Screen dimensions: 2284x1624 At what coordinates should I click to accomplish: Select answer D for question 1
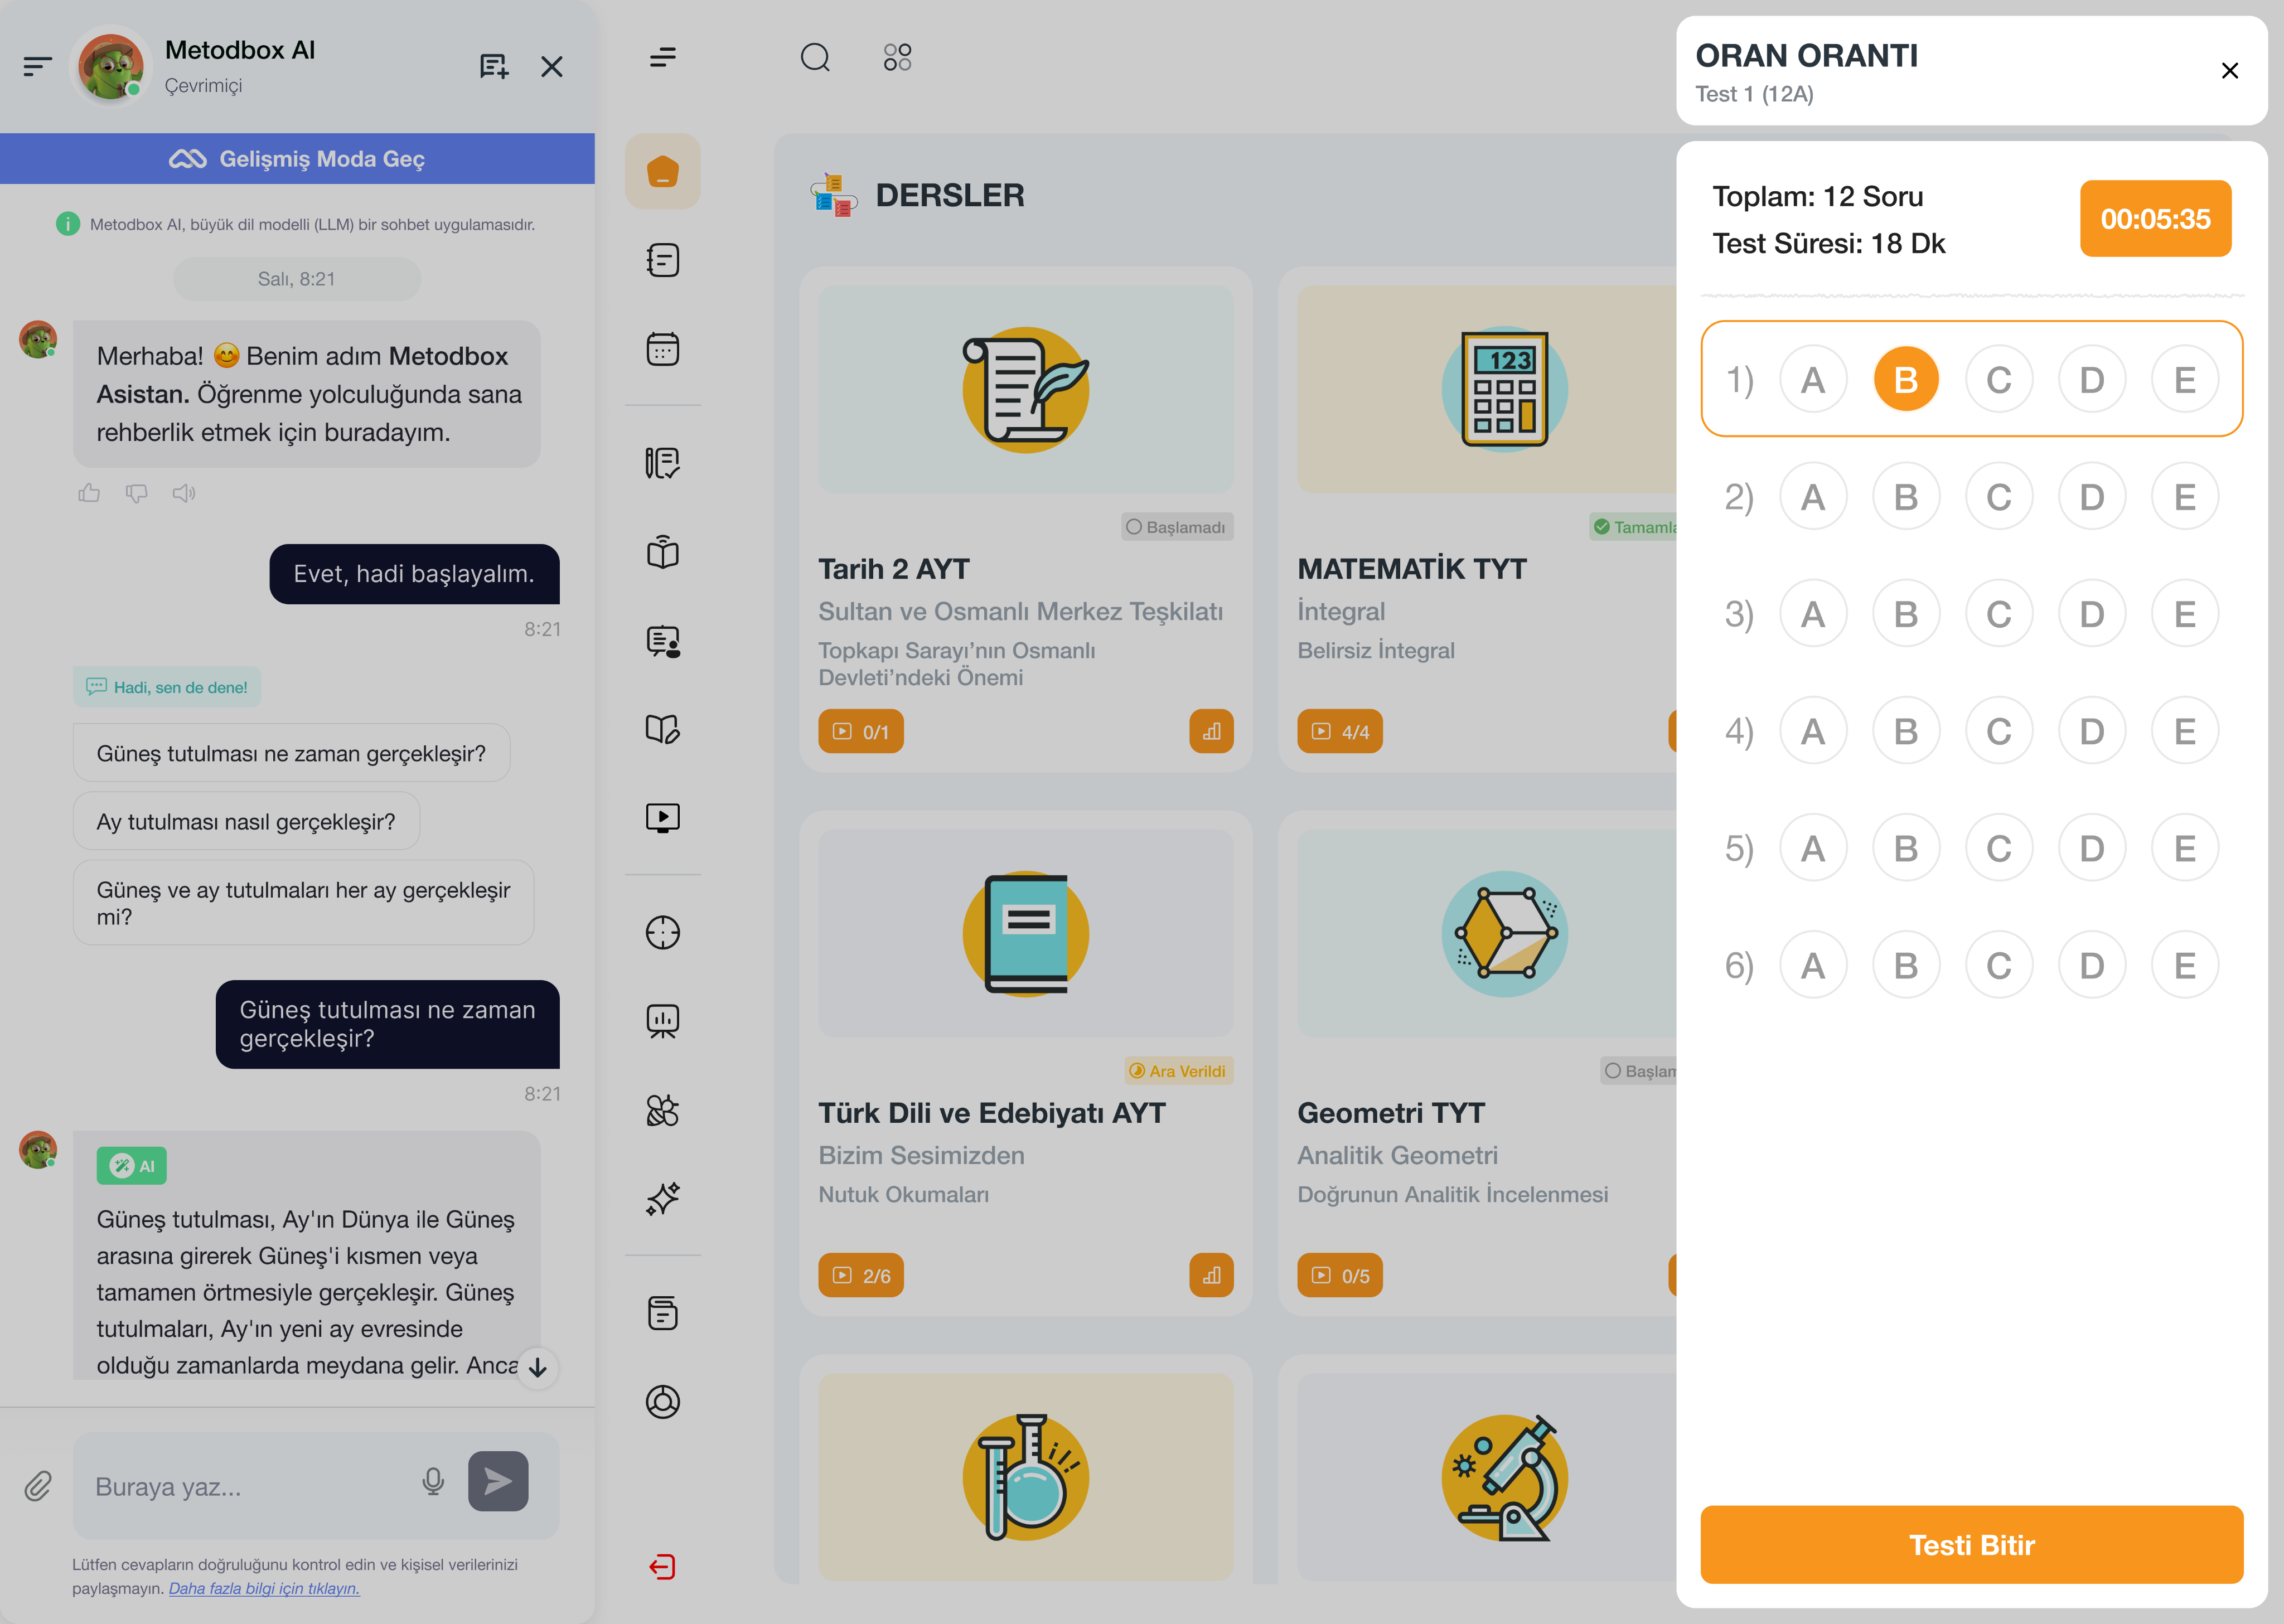click(x=2092, y=379)
